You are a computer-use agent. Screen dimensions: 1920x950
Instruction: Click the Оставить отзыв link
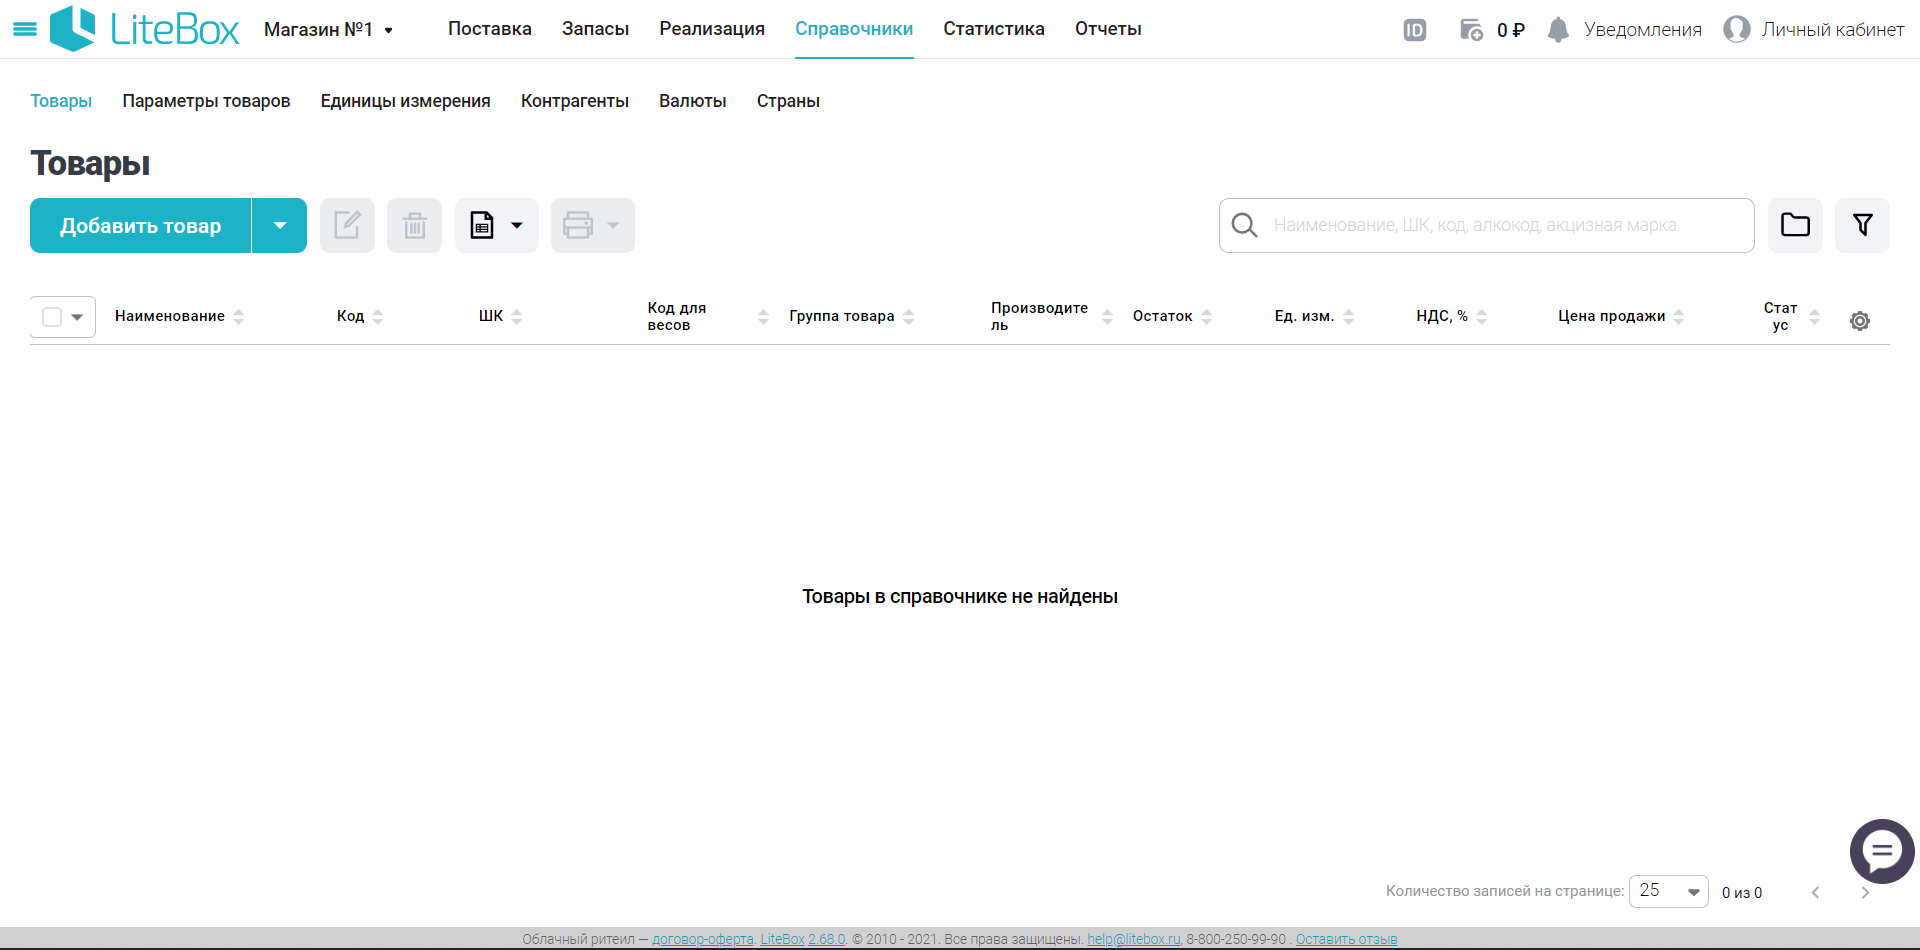click(1346, 939)
